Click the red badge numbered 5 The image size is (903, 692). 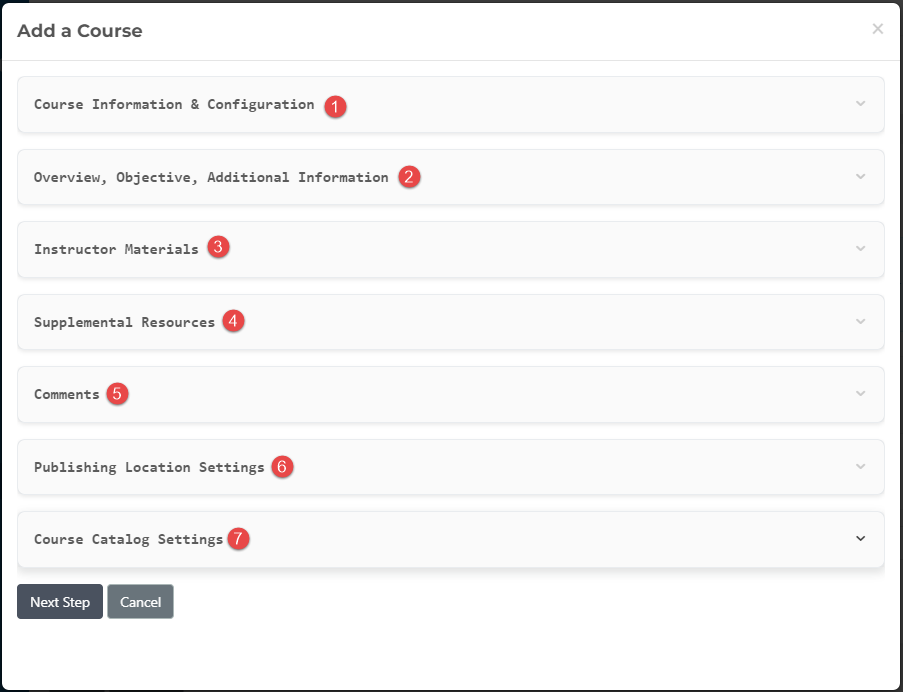[x=116, y=394]
